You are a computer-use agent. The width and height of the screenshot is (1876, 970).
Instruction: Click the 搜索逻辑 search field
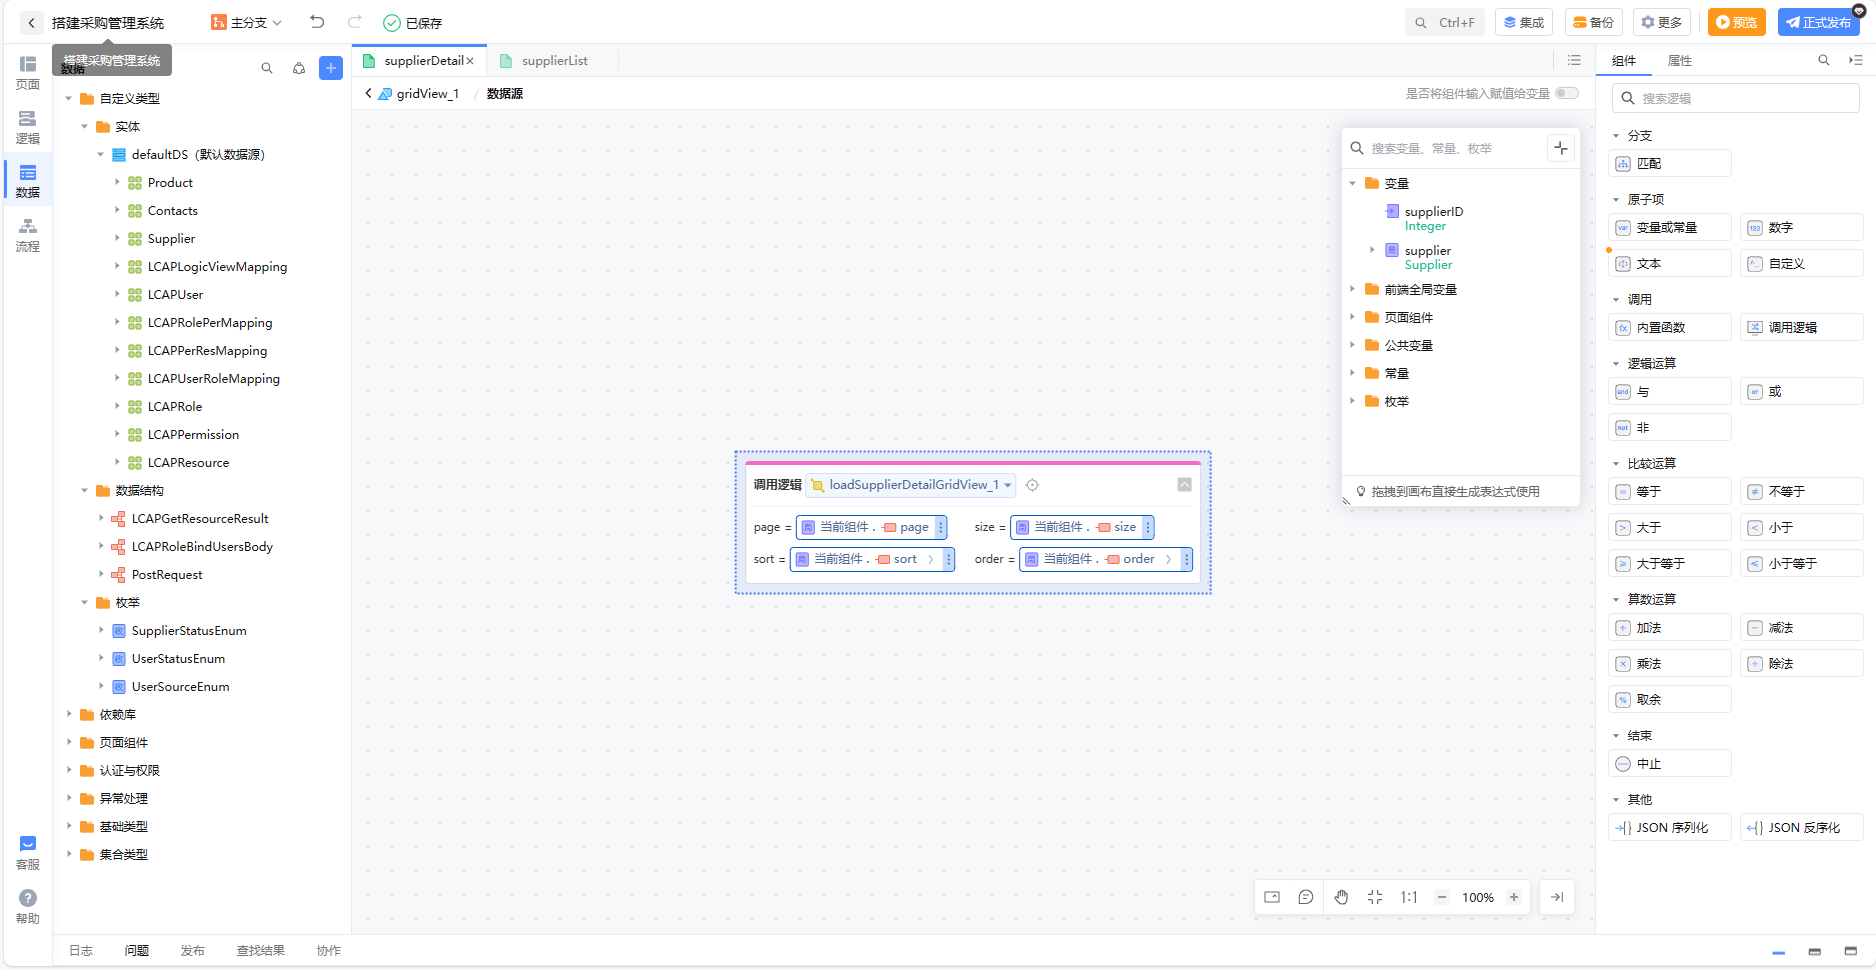point(1735,98)
